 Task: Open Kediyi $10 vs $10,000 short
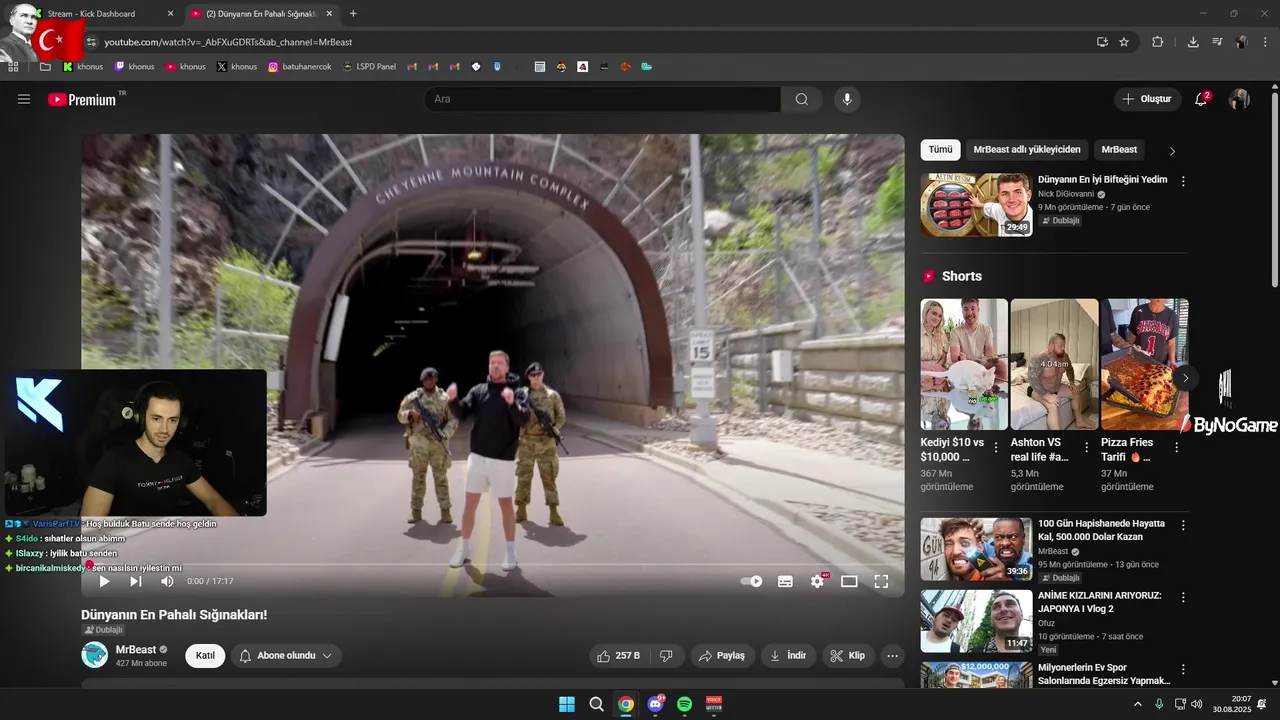pos(964,364)
